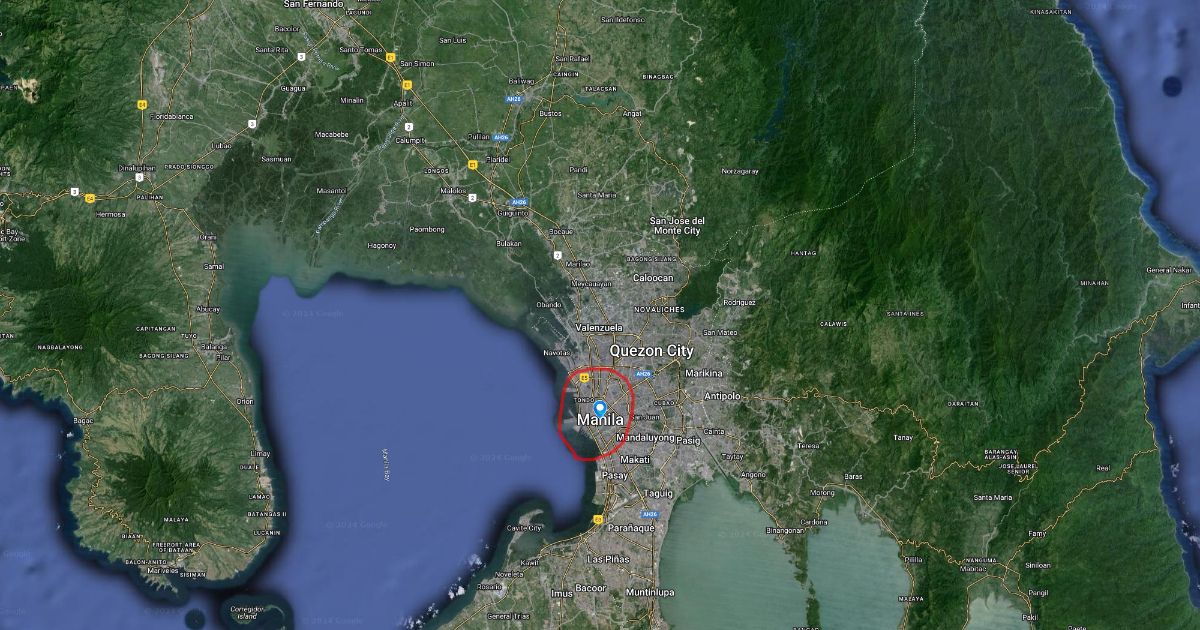Click the Paombong label

pyautogui.click(x=427, y=229)
